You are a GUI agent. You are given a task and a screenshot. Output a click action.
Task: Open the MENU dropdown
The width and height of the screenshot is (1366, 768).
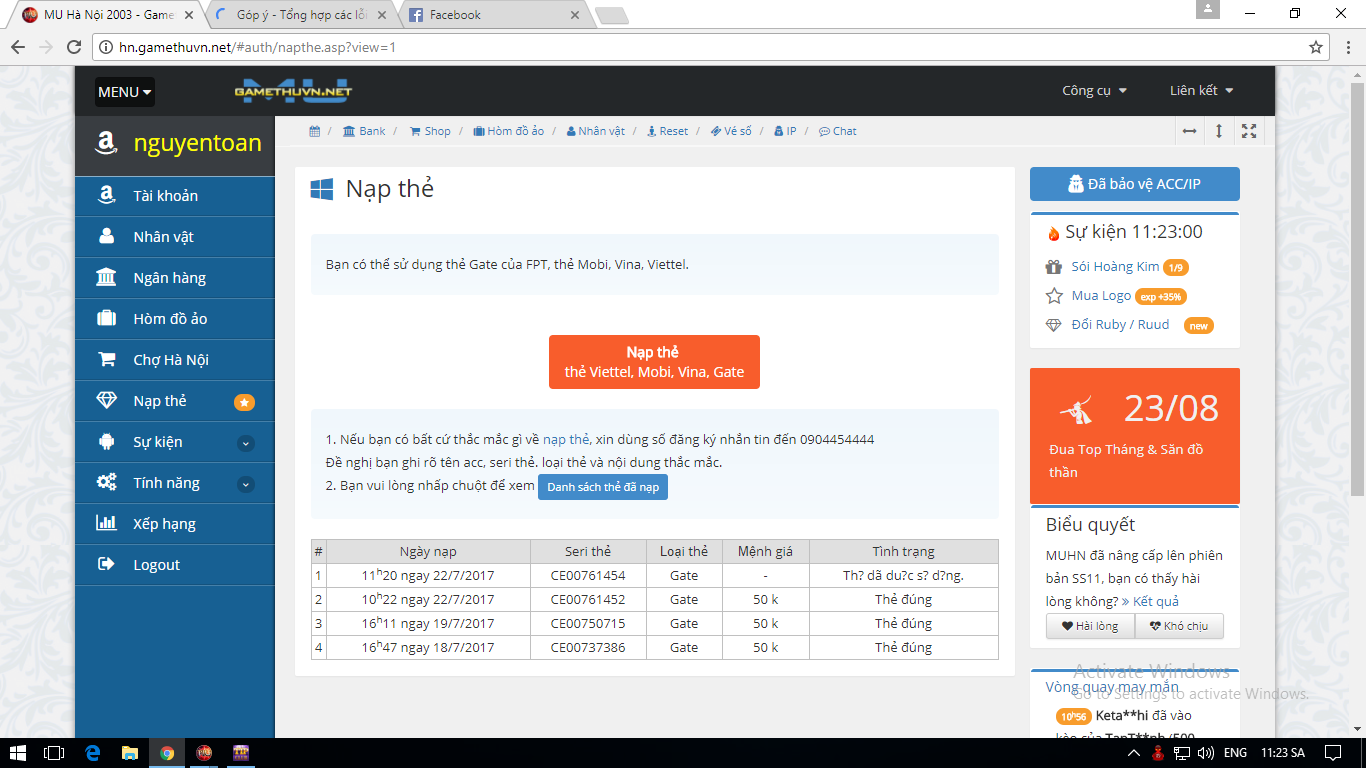125,92
